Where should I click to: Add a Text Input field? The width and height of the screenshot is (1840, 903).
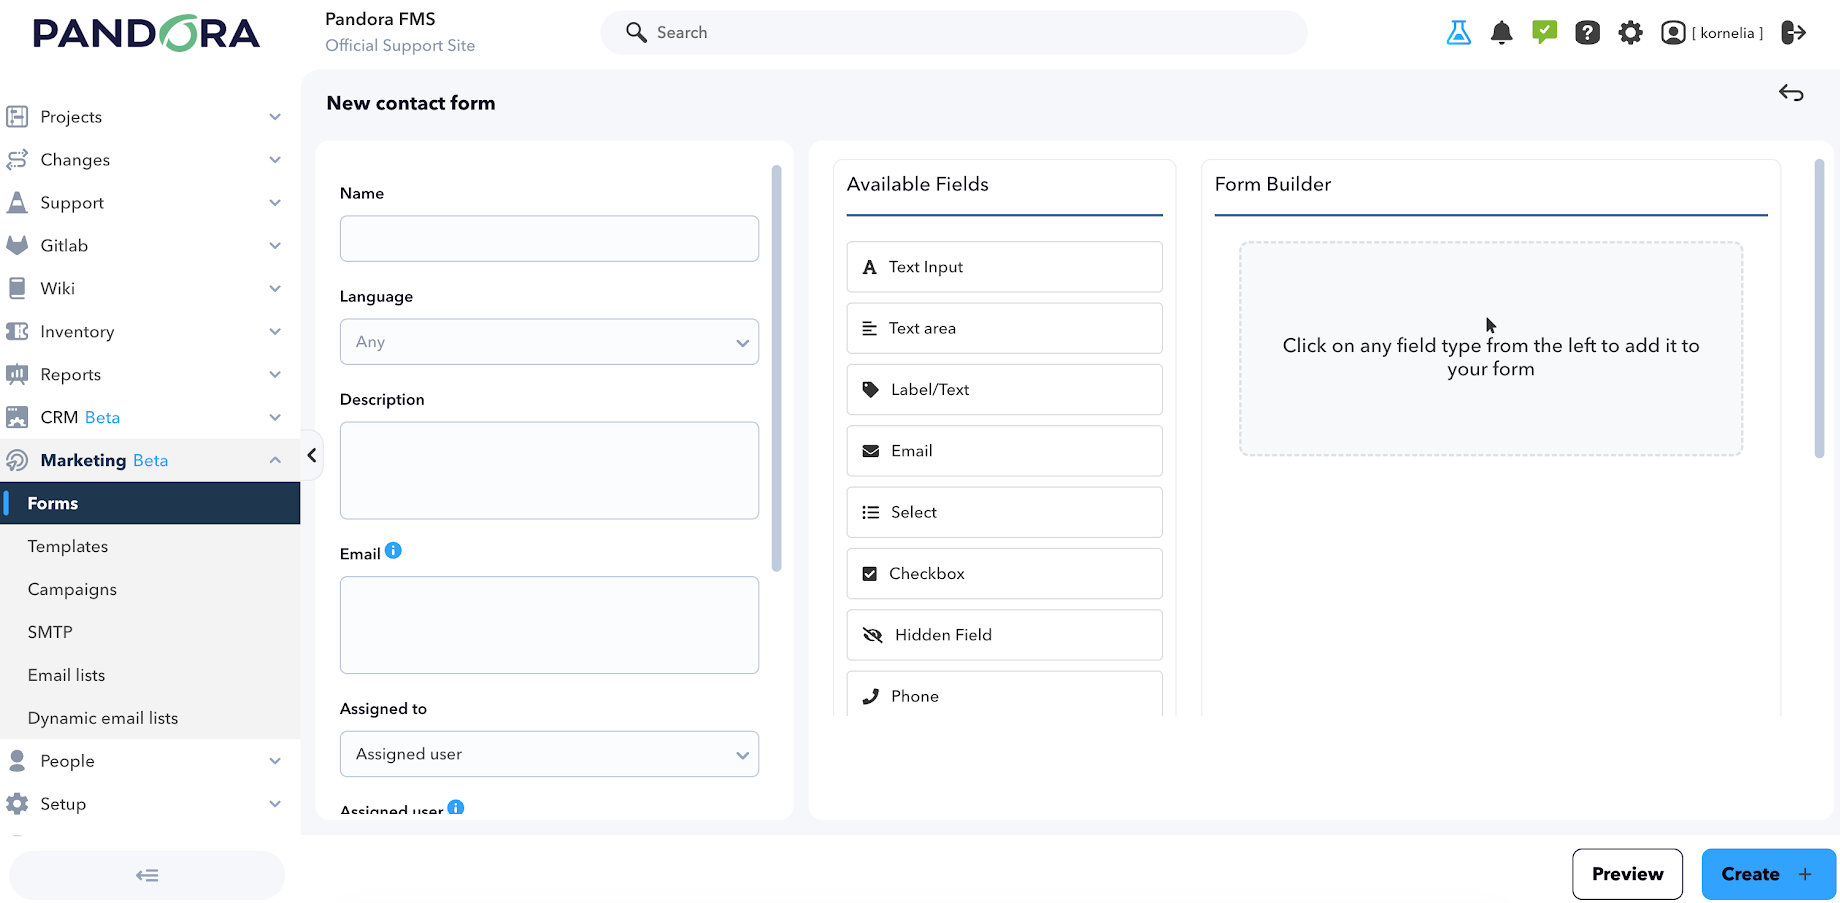tap(1004, 267)
